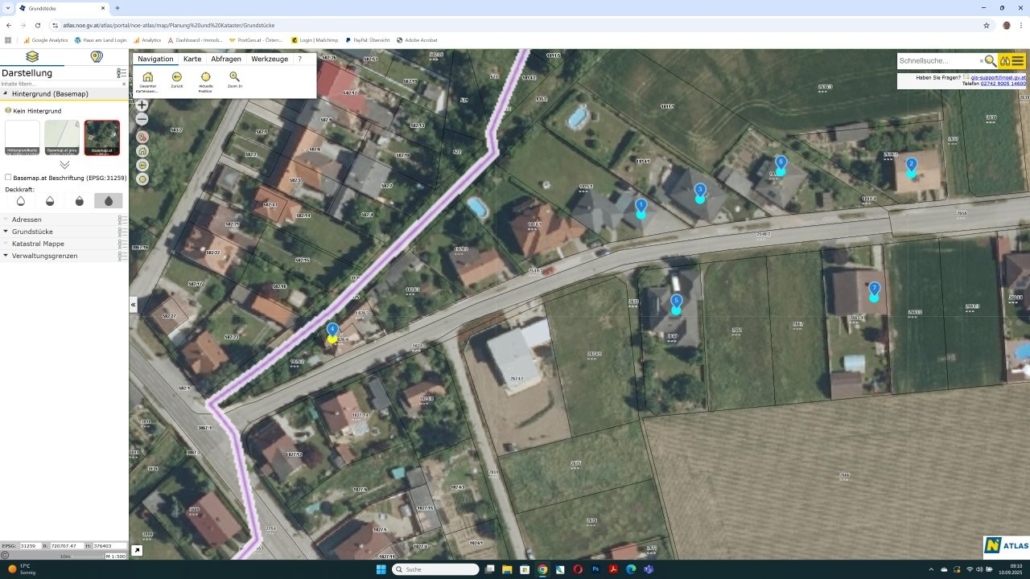The image size is (1030, 579).
Task: Set Deckkraft to the full-drop opacity level
Action: pos(108,201)
